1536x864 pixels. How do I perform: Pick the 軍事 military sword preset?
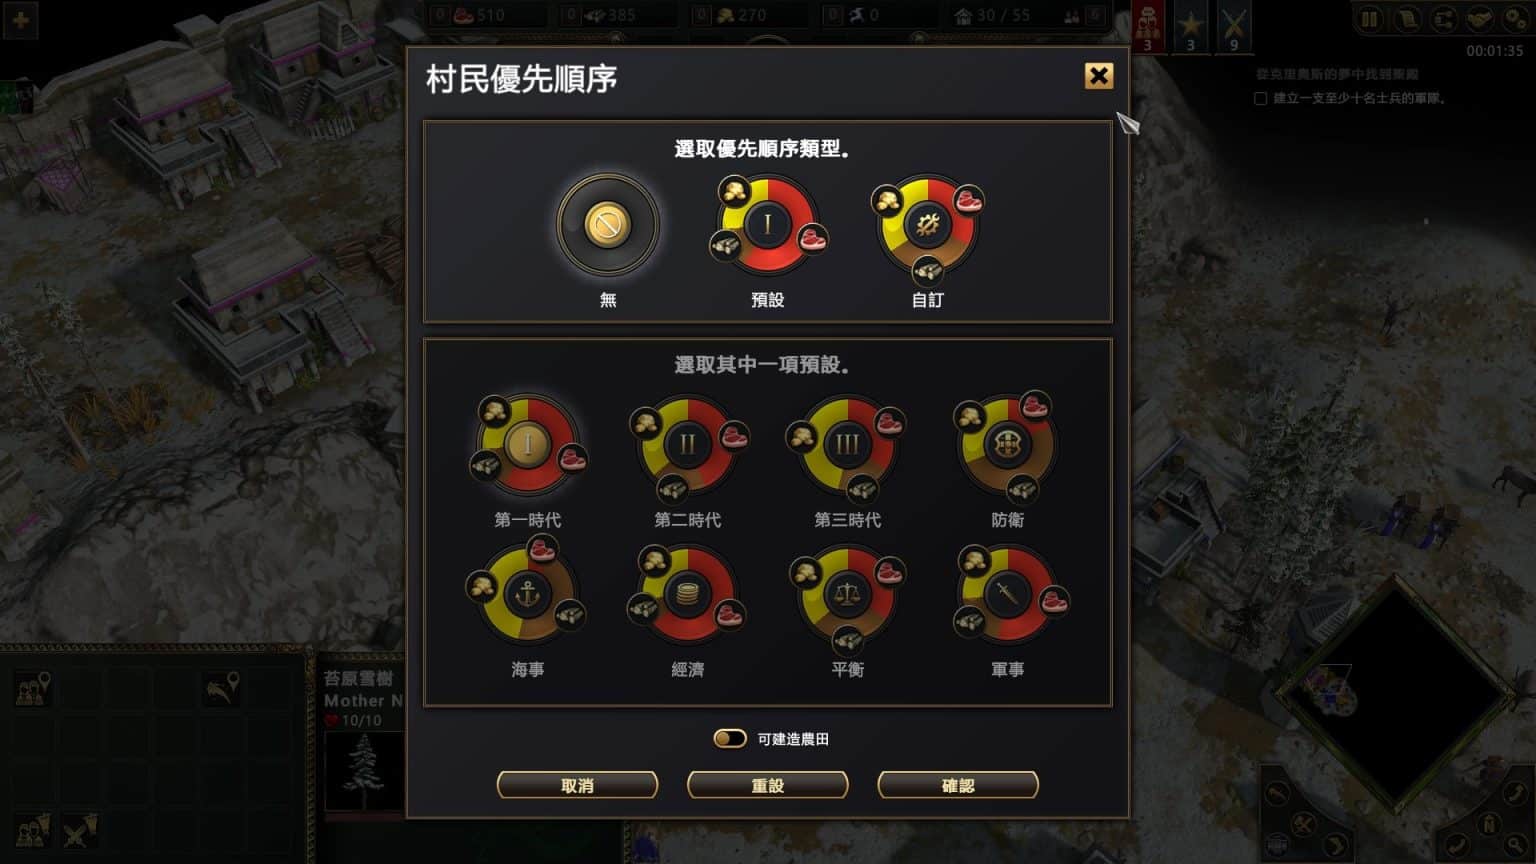(x=1007, y=594)
